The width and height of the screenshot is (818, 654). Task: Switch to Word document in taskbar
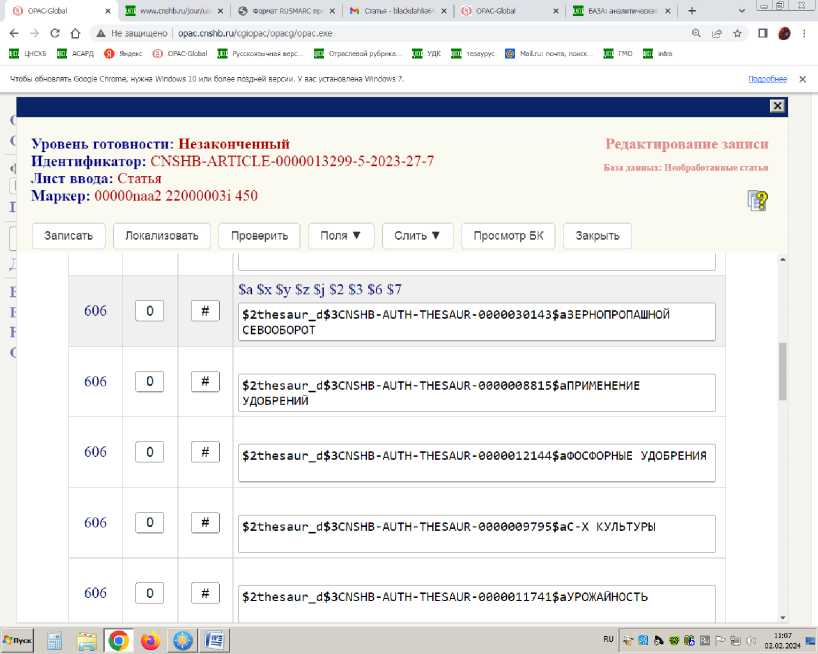[x=214, y=641]
